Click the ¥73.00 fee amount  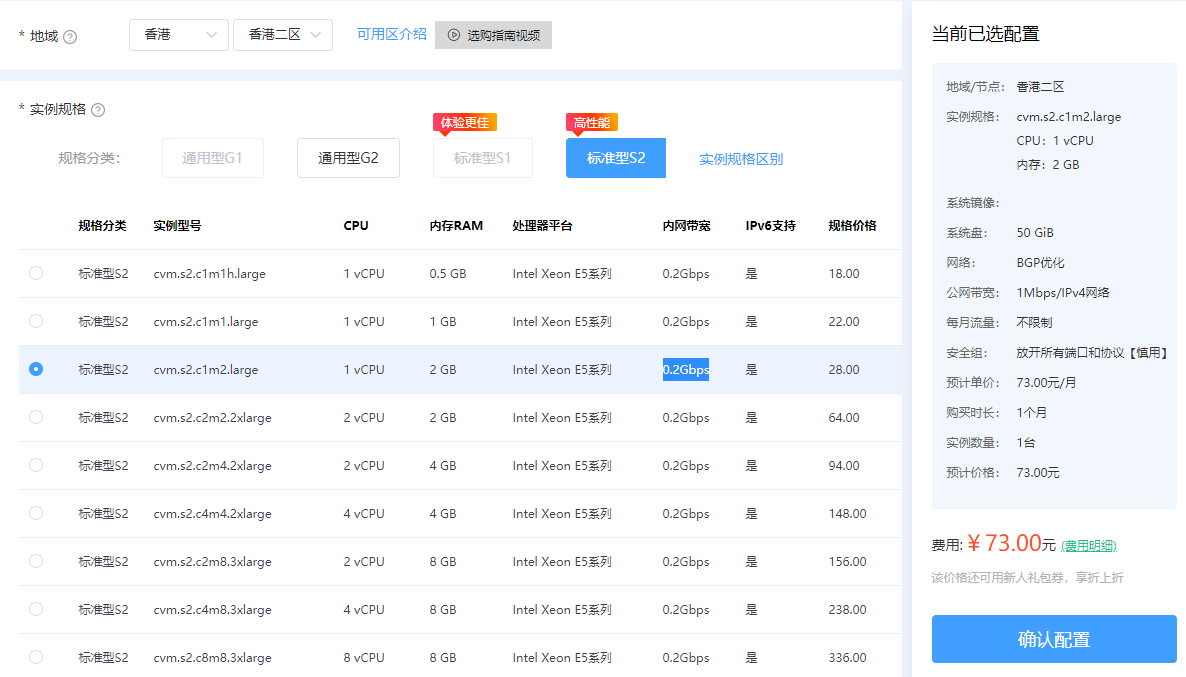(1004, 543)
